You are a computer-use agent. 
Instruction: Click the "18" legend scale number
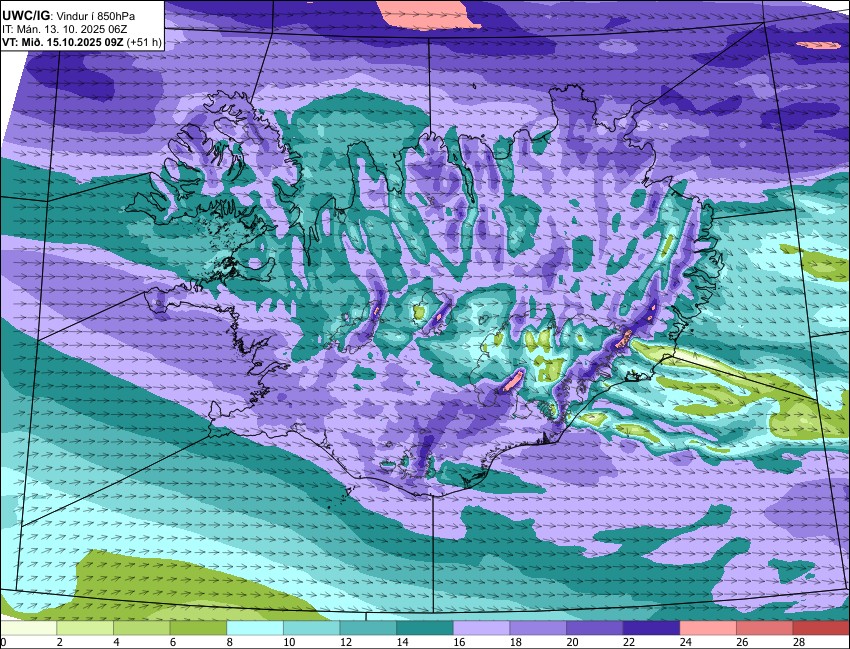click(x=515, y=642)
